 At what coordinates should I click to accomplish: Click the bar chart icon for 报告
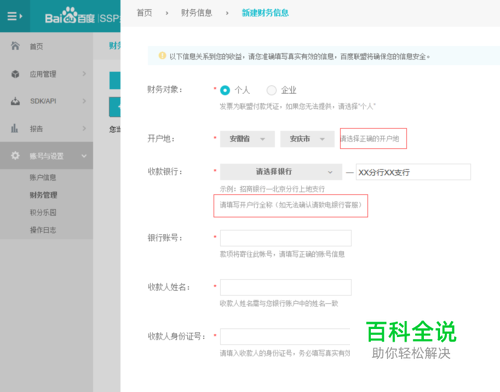tap(14, 128)
